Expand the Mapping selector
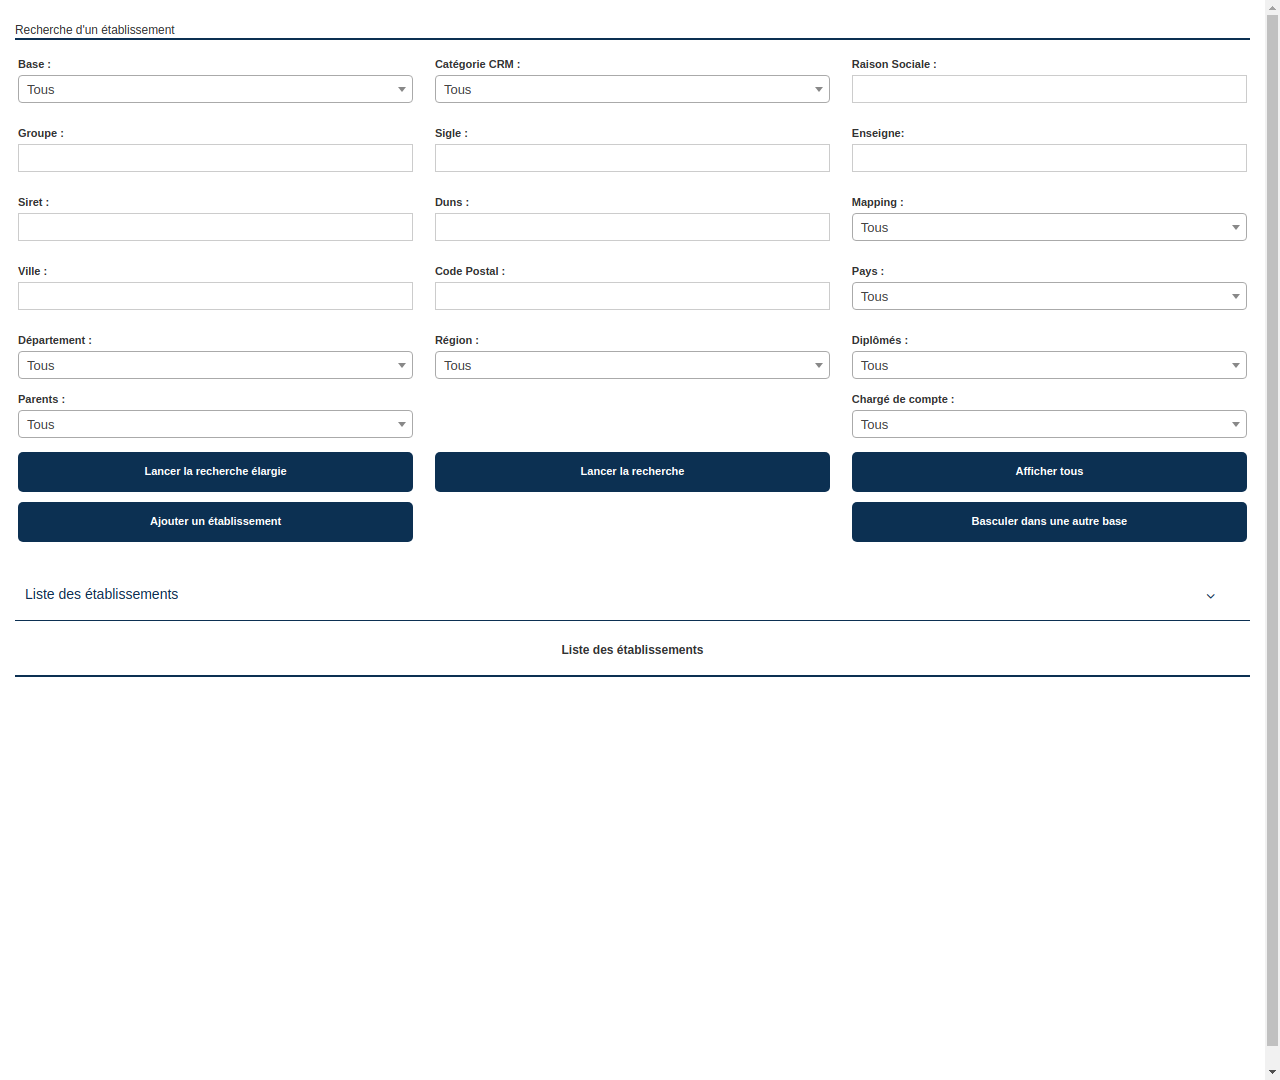Screen dimensions: 1280x1080 point(1049,227)
